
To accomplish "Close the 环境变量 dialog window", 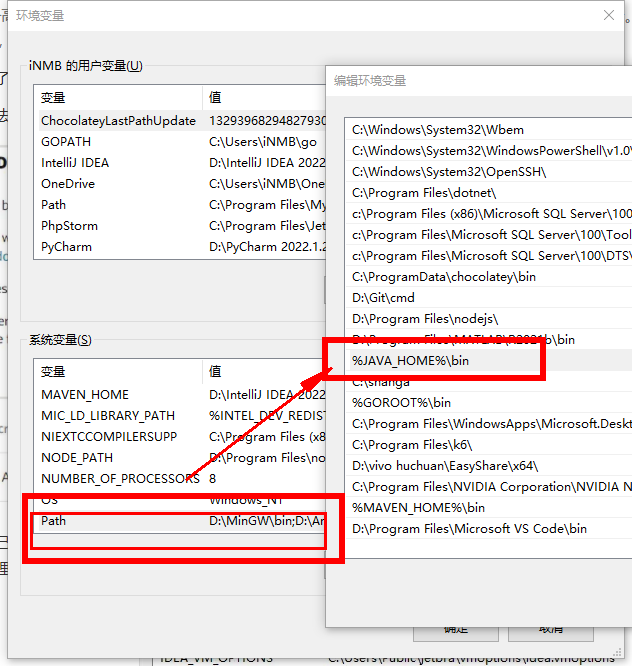I will click(x=609, y=15).
